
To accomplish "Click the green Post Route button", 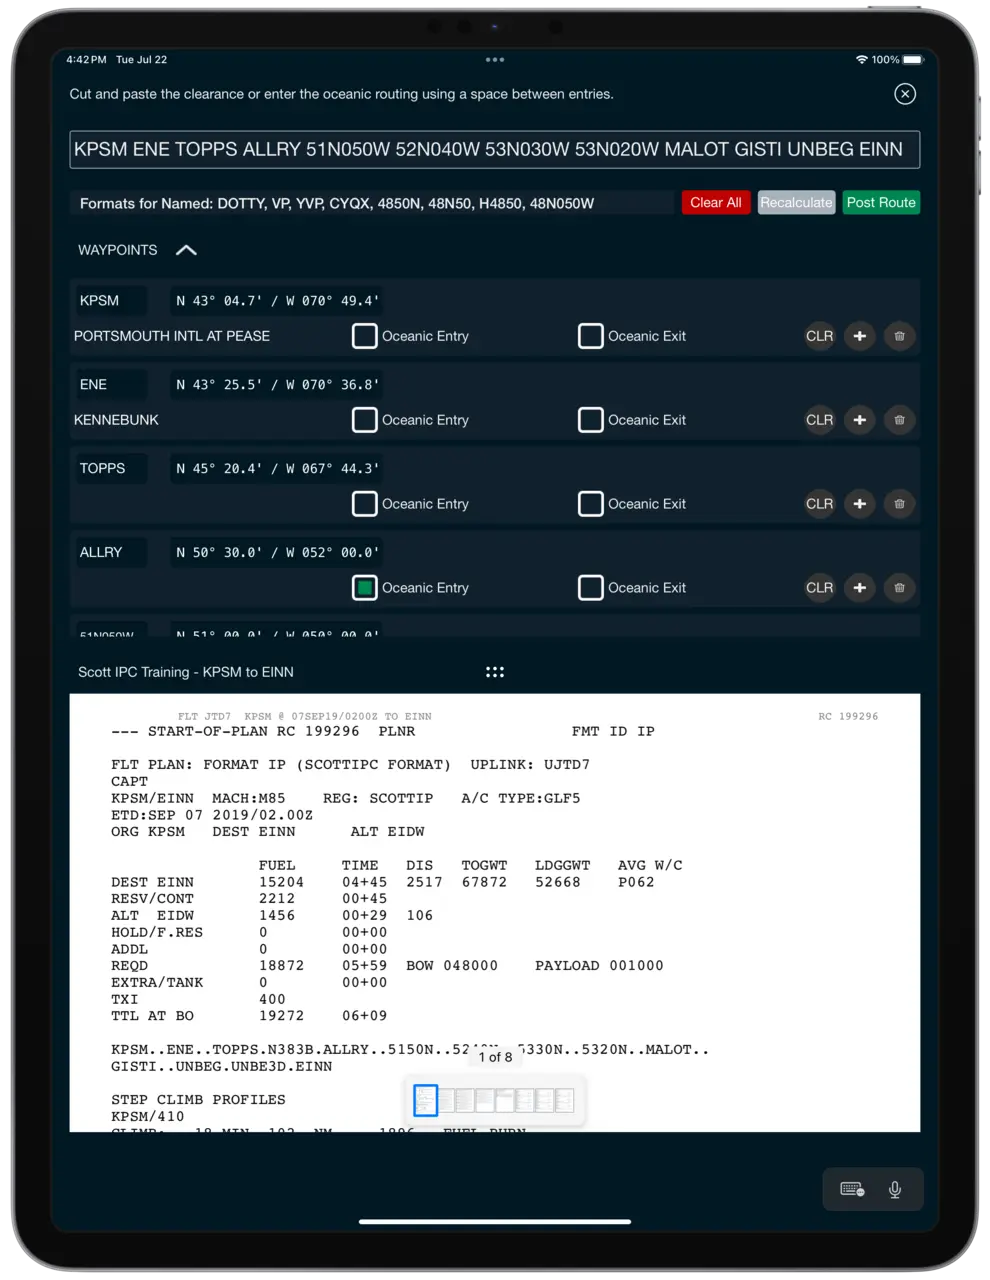I will 881,202.
